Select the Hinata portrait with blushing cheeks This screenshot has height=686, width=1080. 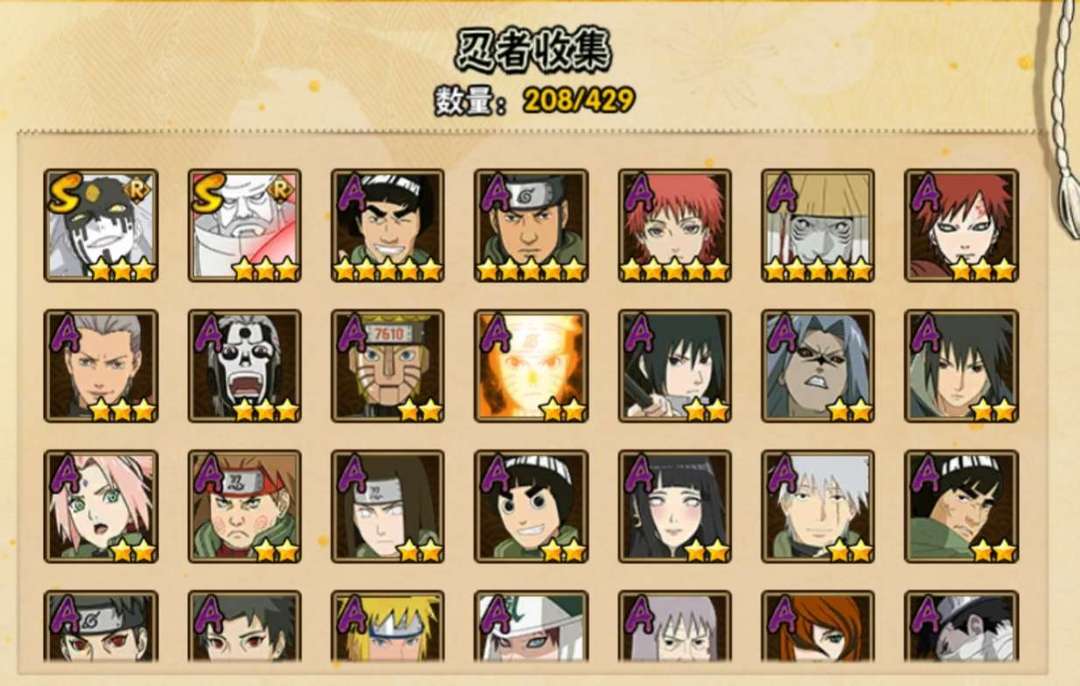[x=675, y=506]
